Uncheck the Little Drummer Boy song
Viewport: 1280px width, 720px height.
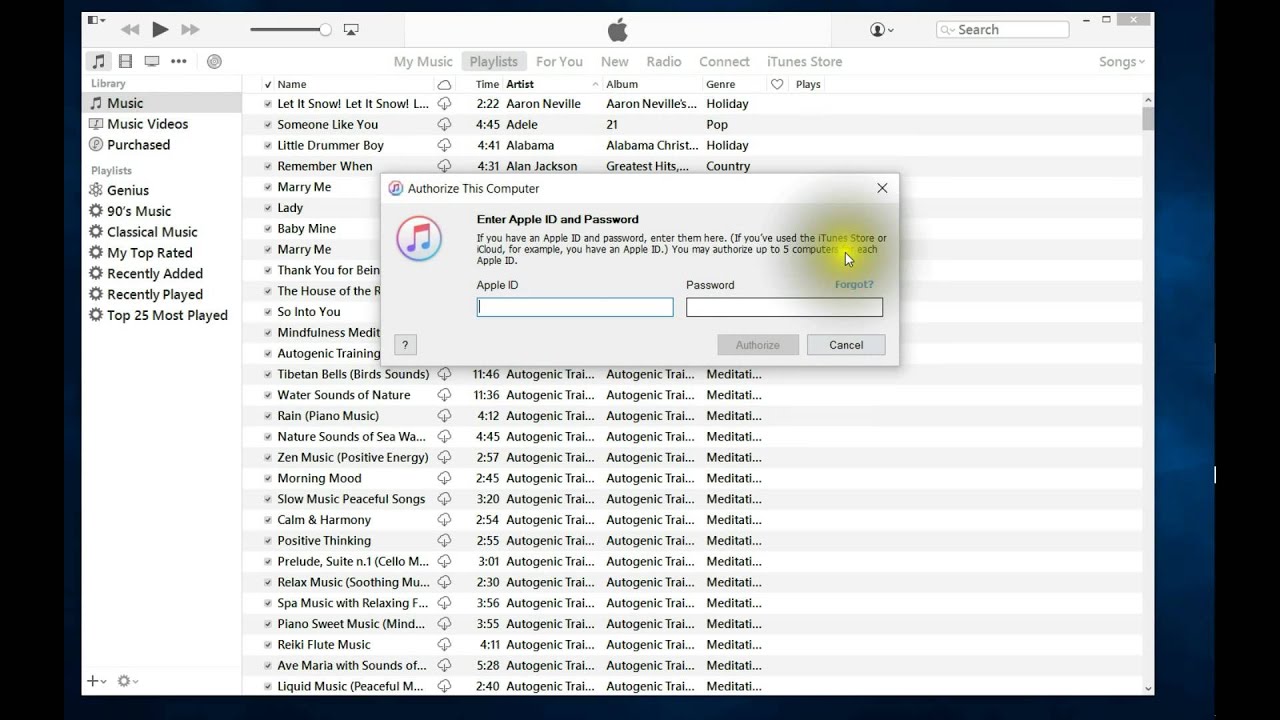[268, 146]
